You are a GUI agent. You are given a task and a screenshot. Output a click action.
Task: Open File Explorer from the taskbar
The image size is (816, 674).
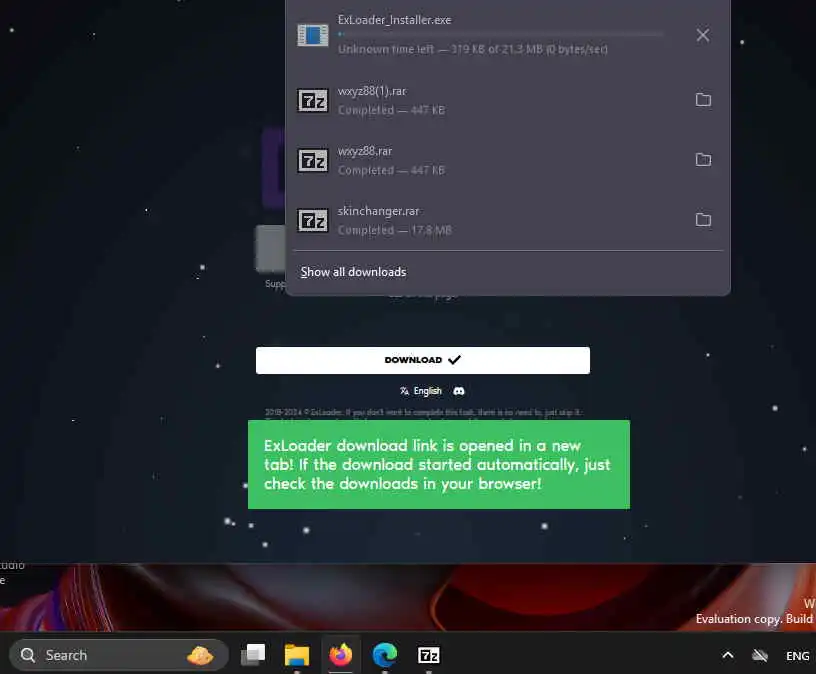(x=297, y=655)
